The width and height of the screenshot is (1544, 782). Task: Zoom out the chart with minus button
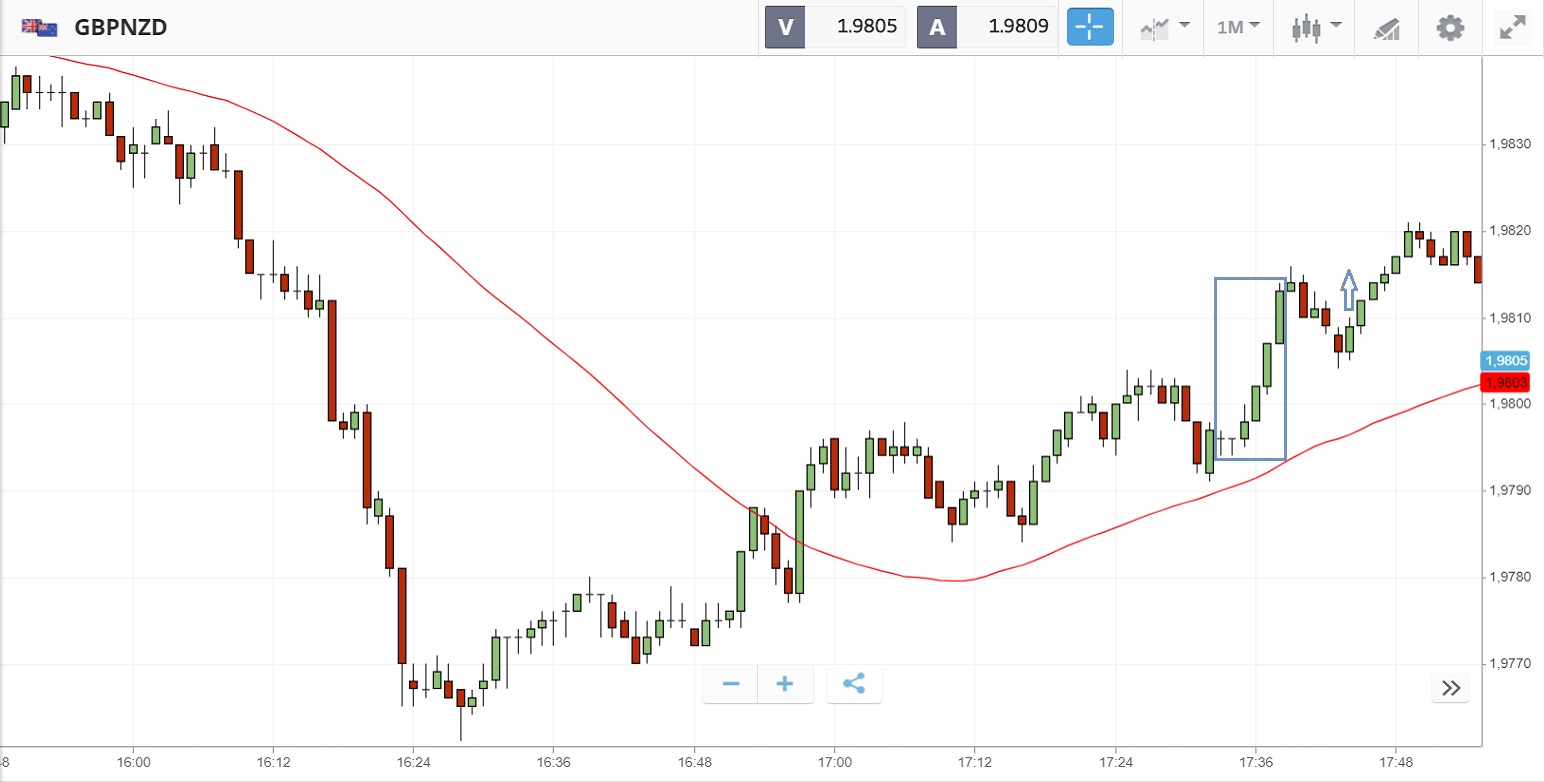pyautogui.click(x=731, y=684)
